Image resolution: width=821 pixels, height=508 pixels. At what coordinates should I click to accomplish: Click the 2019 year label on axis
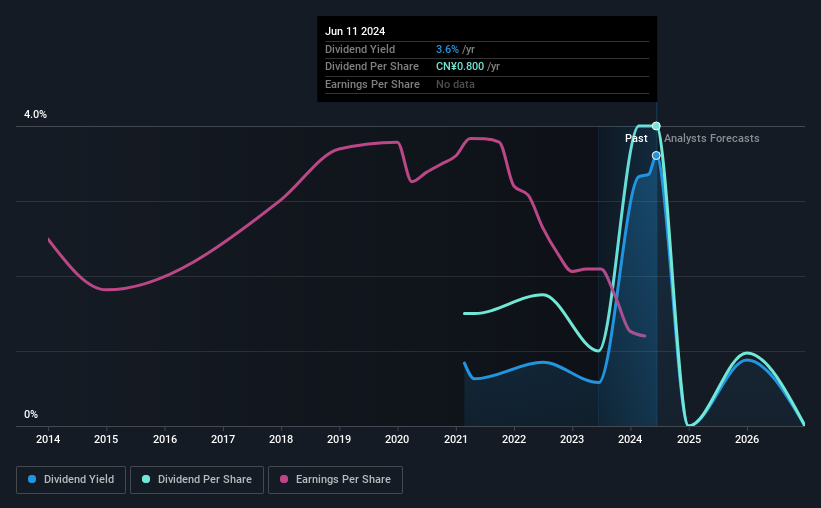(339, 439)
